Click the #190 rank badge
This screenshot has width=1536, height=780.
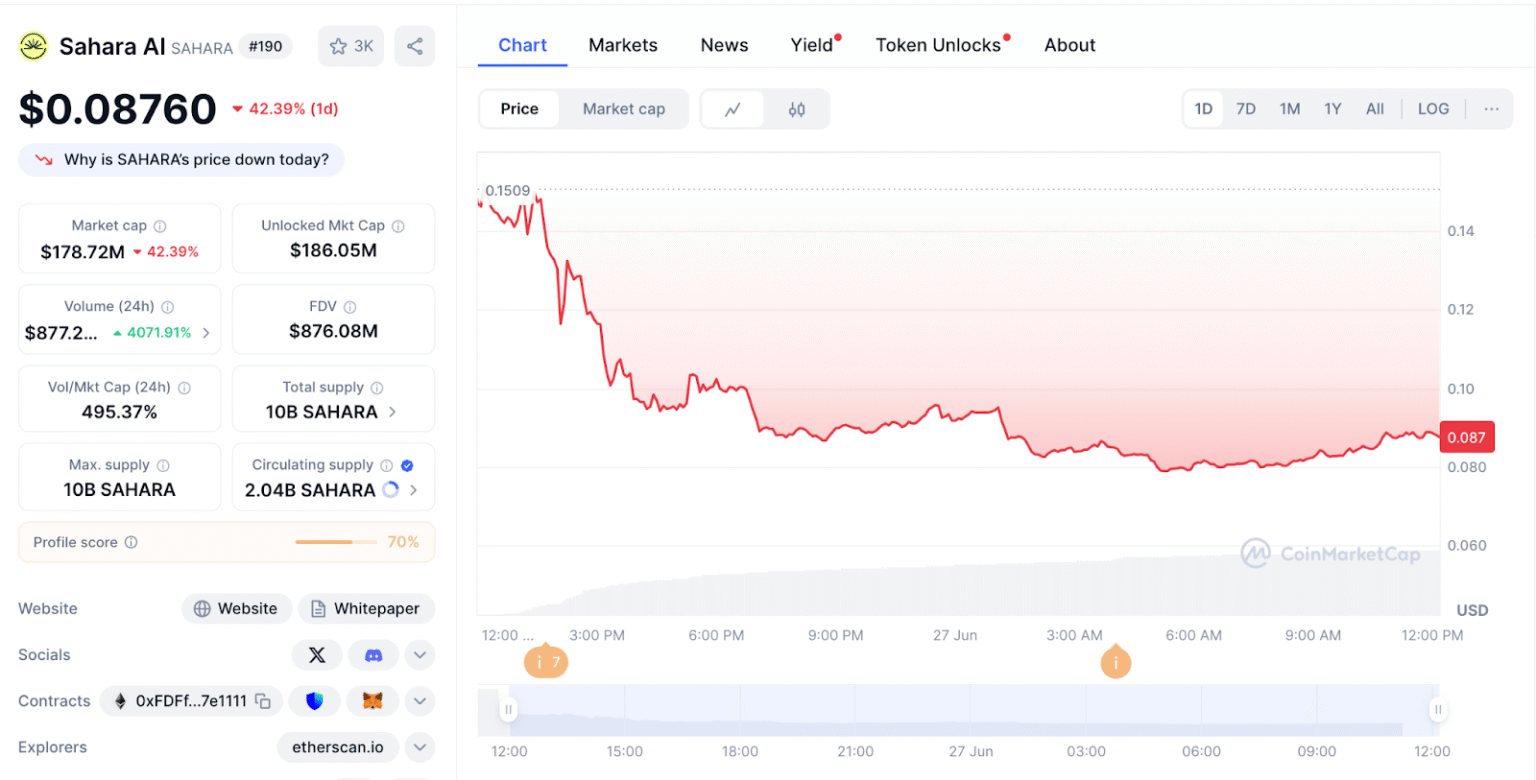(x=266, y=46)
